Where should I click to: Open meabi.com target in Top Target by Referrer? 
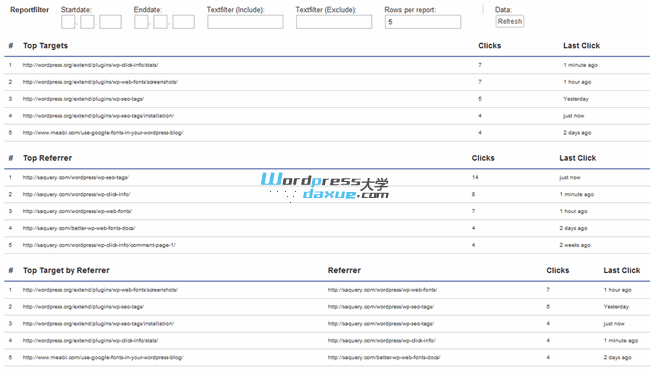103,357
